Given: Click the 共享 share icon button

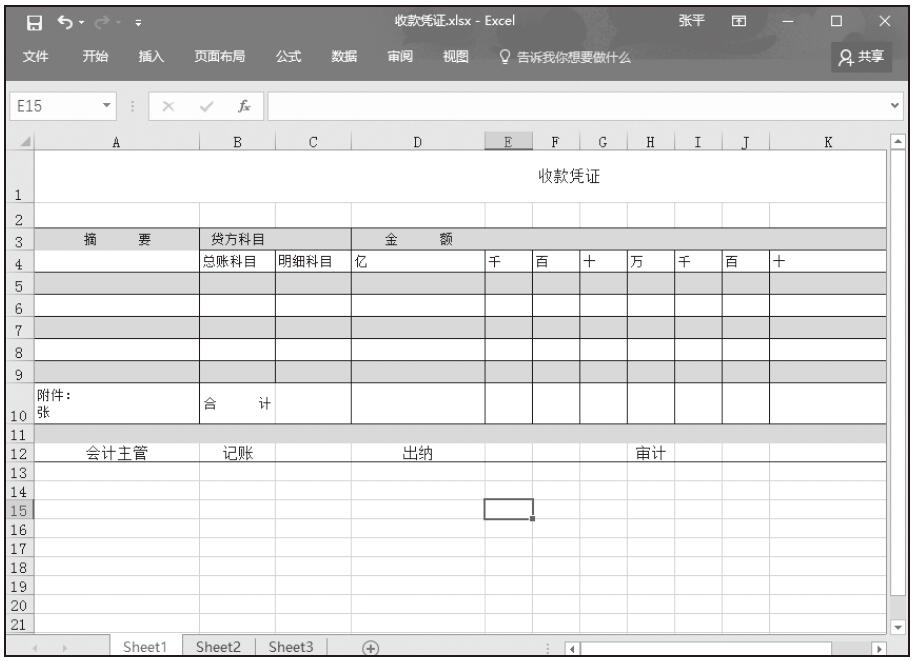Looking at the screenshot, I should [863, 58].
